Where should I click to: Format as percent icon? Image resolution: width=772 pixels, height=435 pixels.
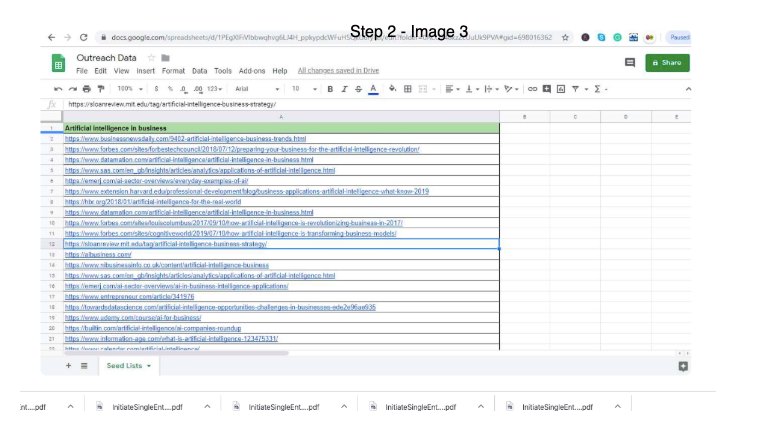click(x=170, y=89)
